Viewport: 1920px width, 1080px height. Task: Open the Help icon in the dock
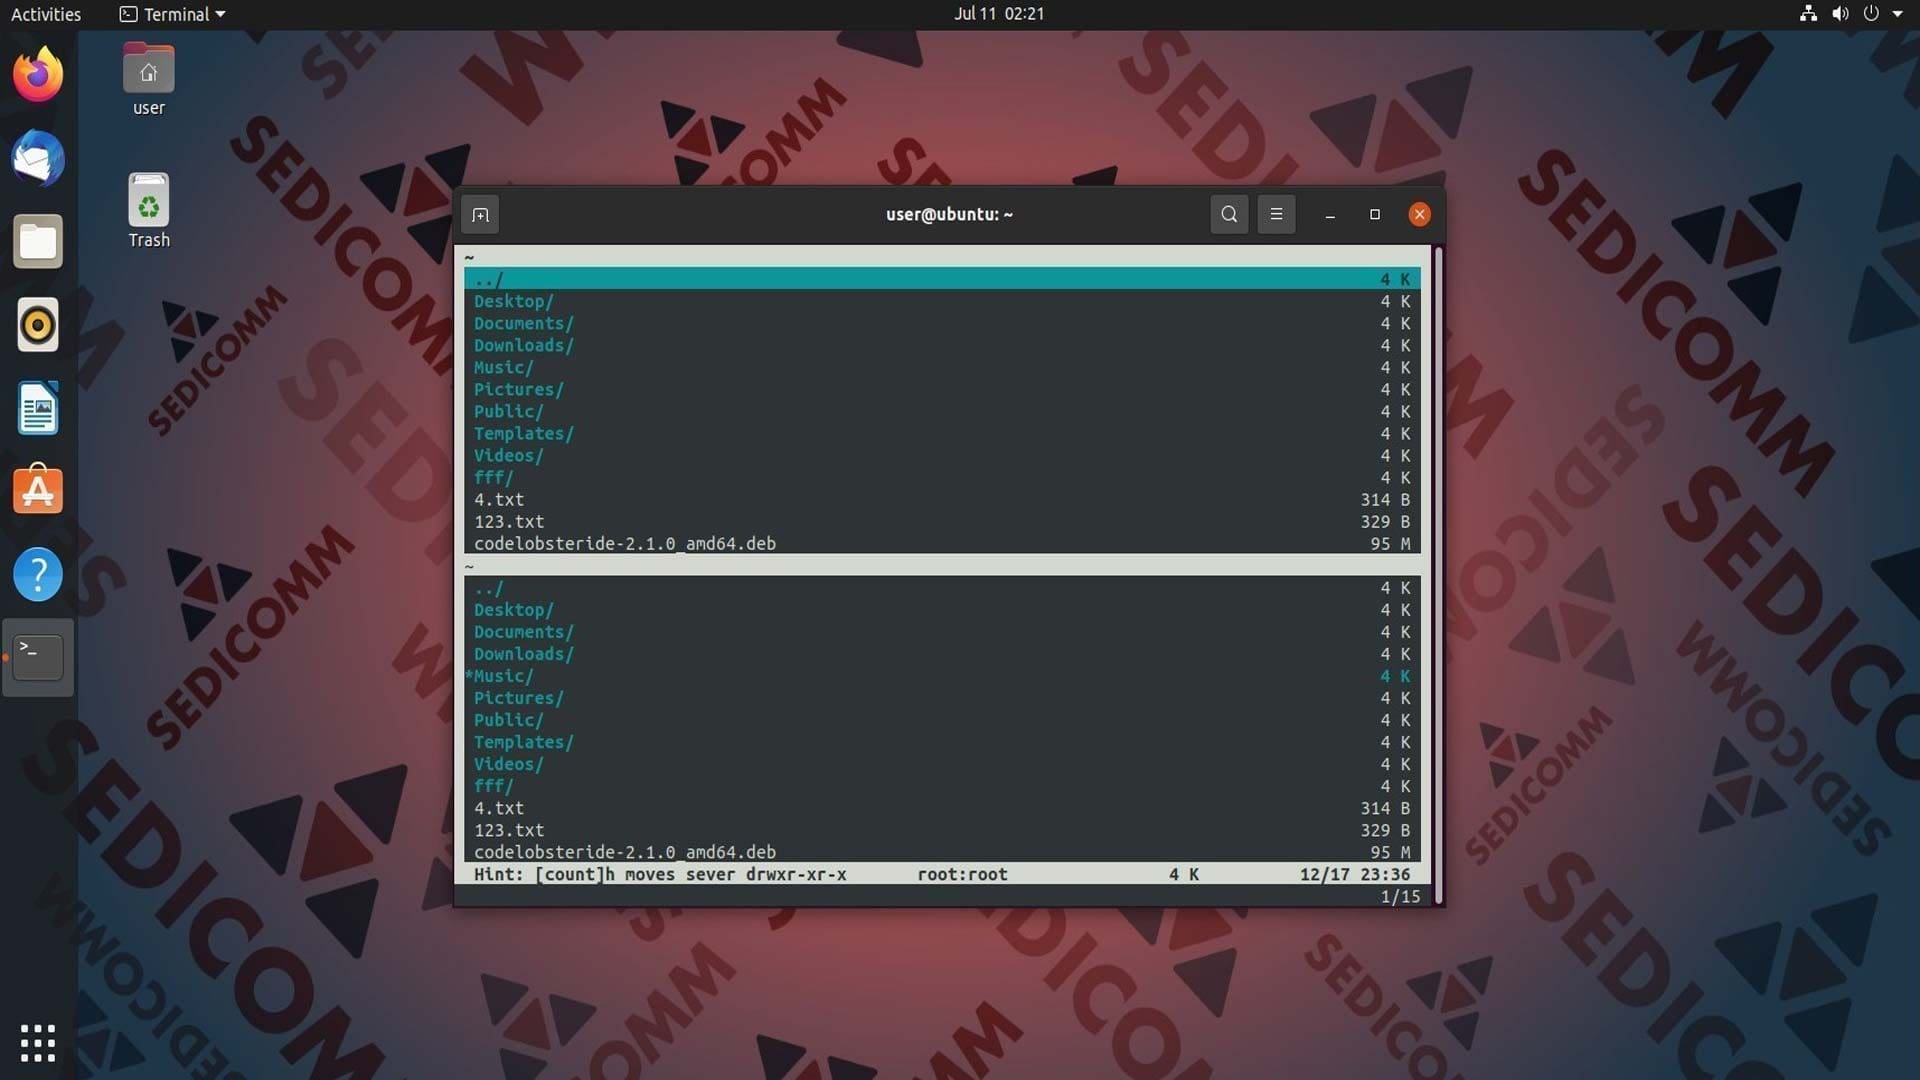pos(38,575)
